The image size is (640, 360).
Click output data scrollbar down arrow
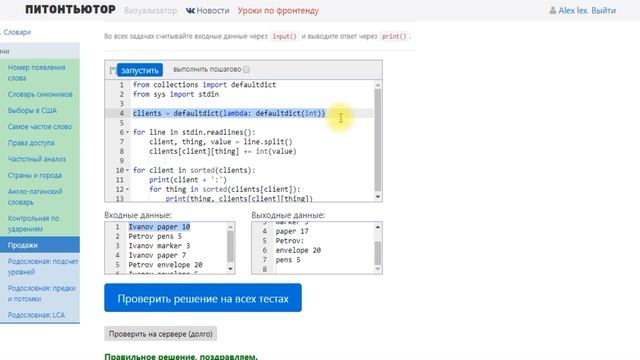click(378, 269)
